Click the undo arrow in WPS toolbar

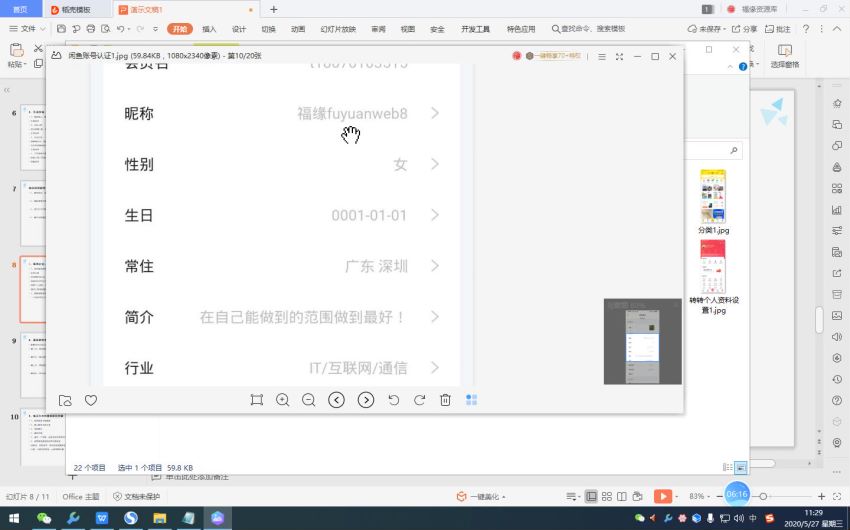[120, 29]
